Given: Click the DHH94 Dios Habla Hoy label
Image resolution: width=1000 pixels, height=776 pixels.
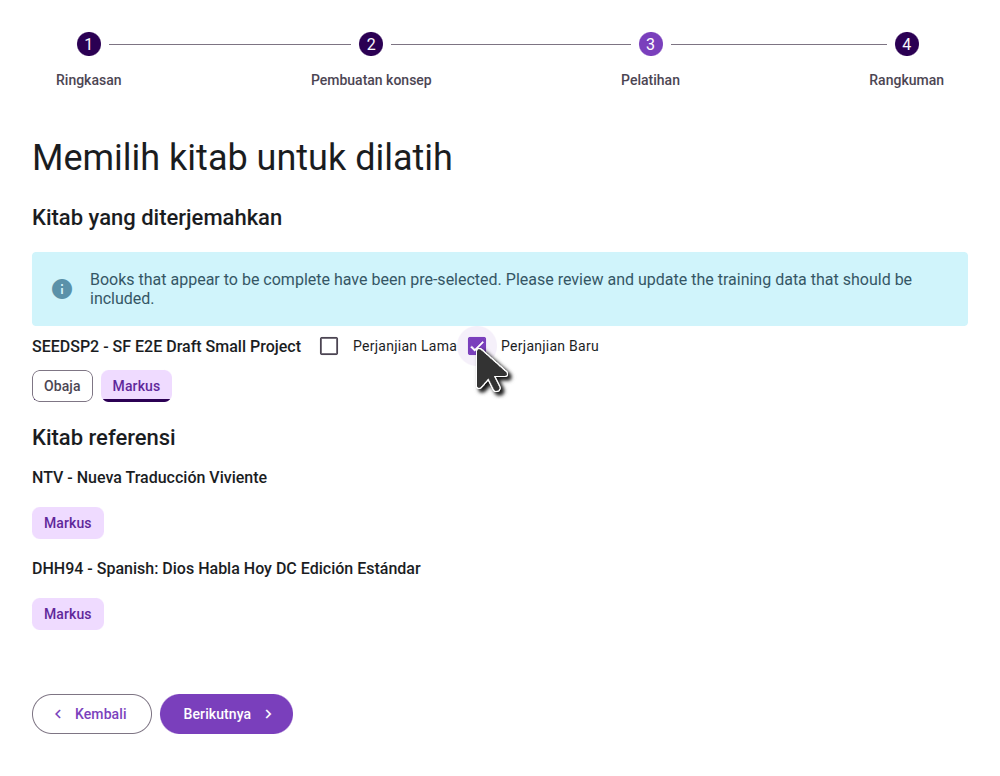Looking at the screenshot, I should coord(226,568).
